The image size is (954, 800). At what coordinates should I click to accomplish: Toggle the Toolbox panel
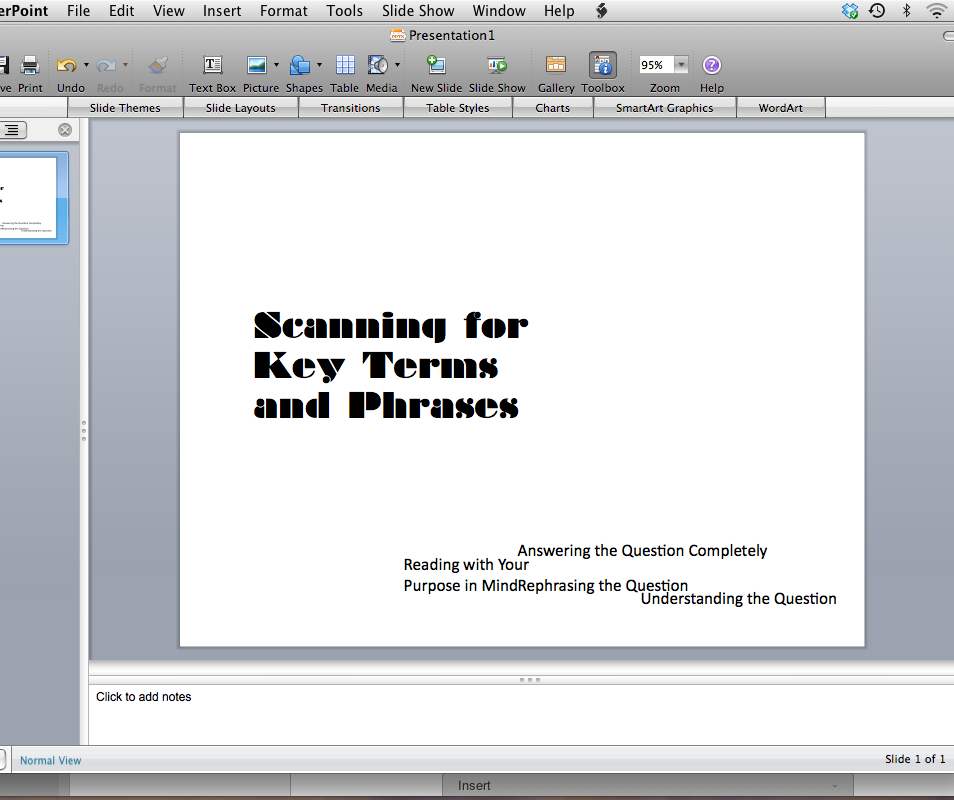point(603,66)
